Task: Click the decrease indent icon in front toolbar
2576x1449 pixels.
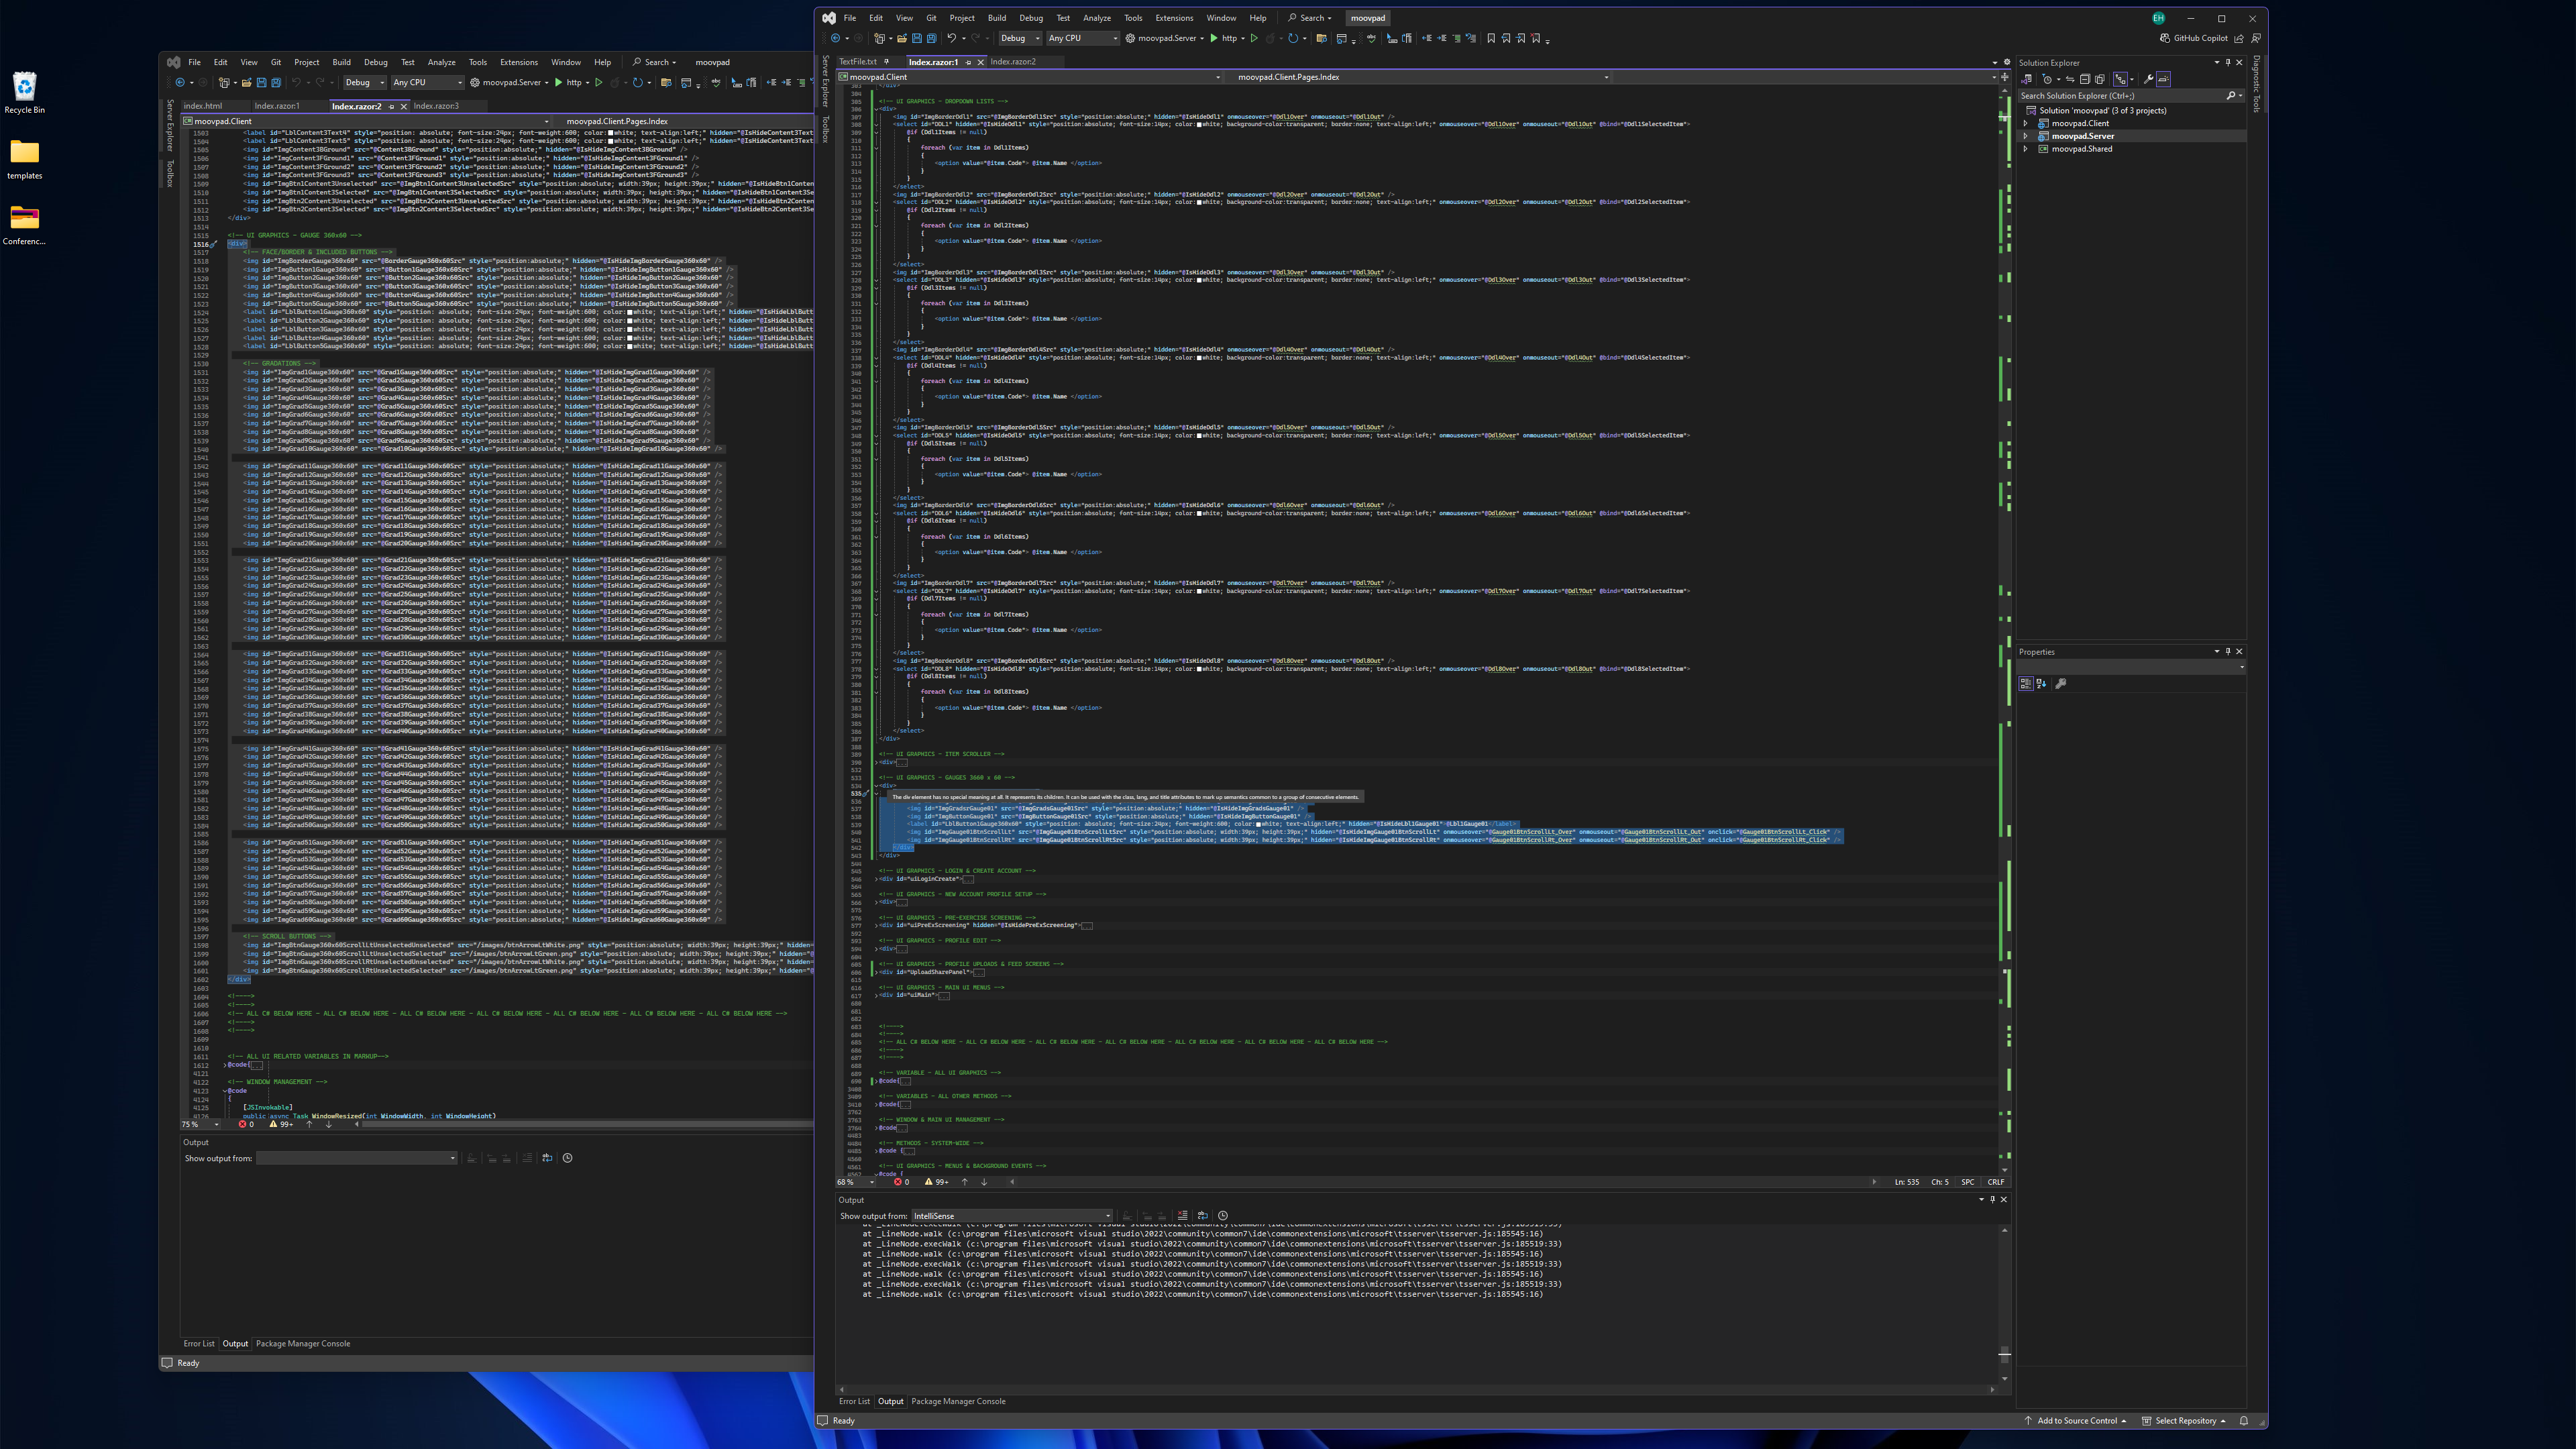Action: coord(1427,38)
